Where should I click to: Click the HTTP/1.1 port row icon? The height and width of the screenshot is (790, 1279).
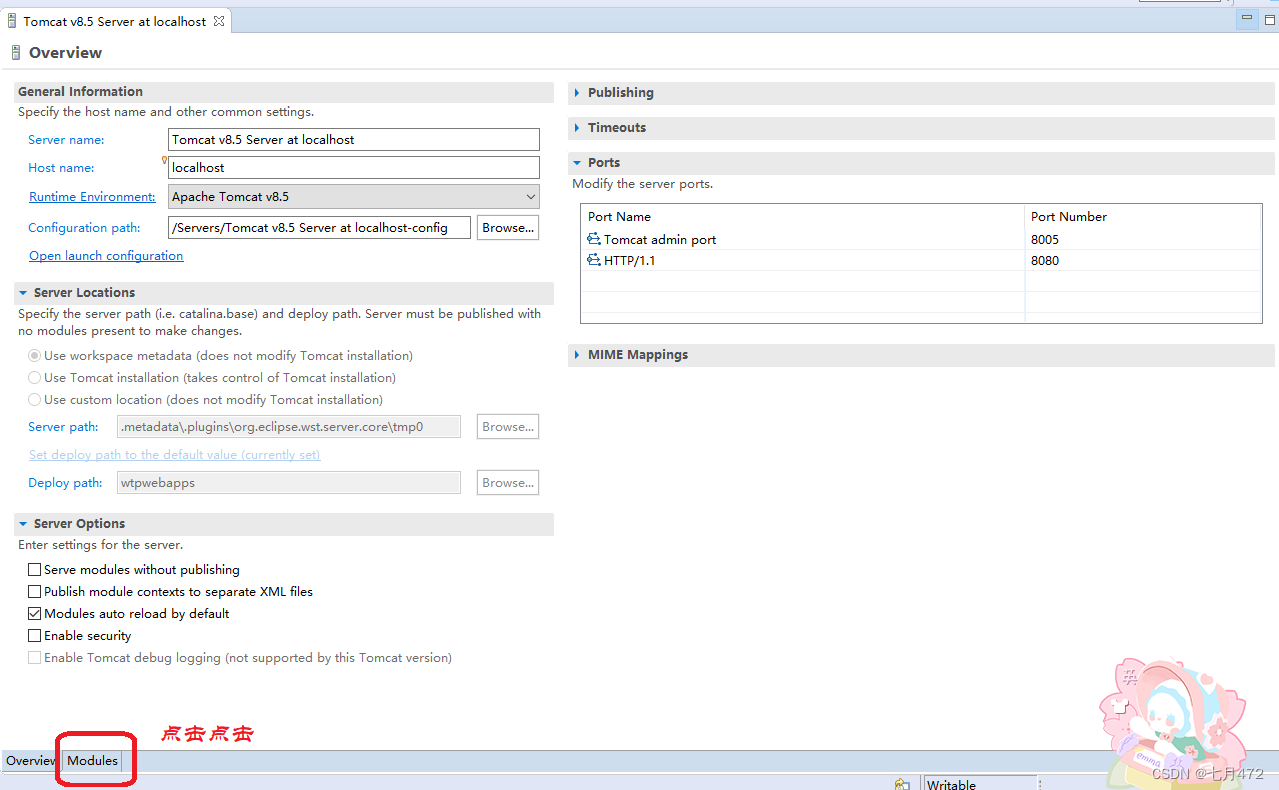pyautogui.click(x=594, y=261)
